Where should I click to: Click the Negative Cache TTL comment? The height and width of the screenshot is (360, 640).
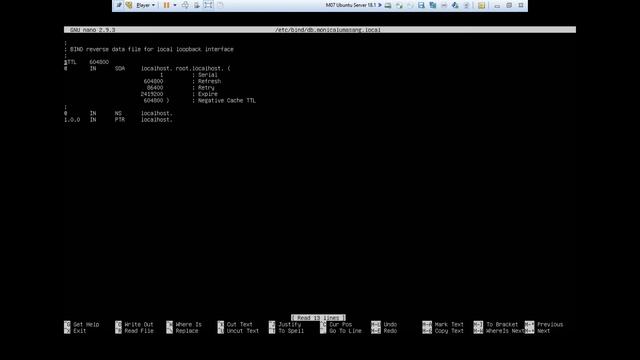[x=227, y=100]
